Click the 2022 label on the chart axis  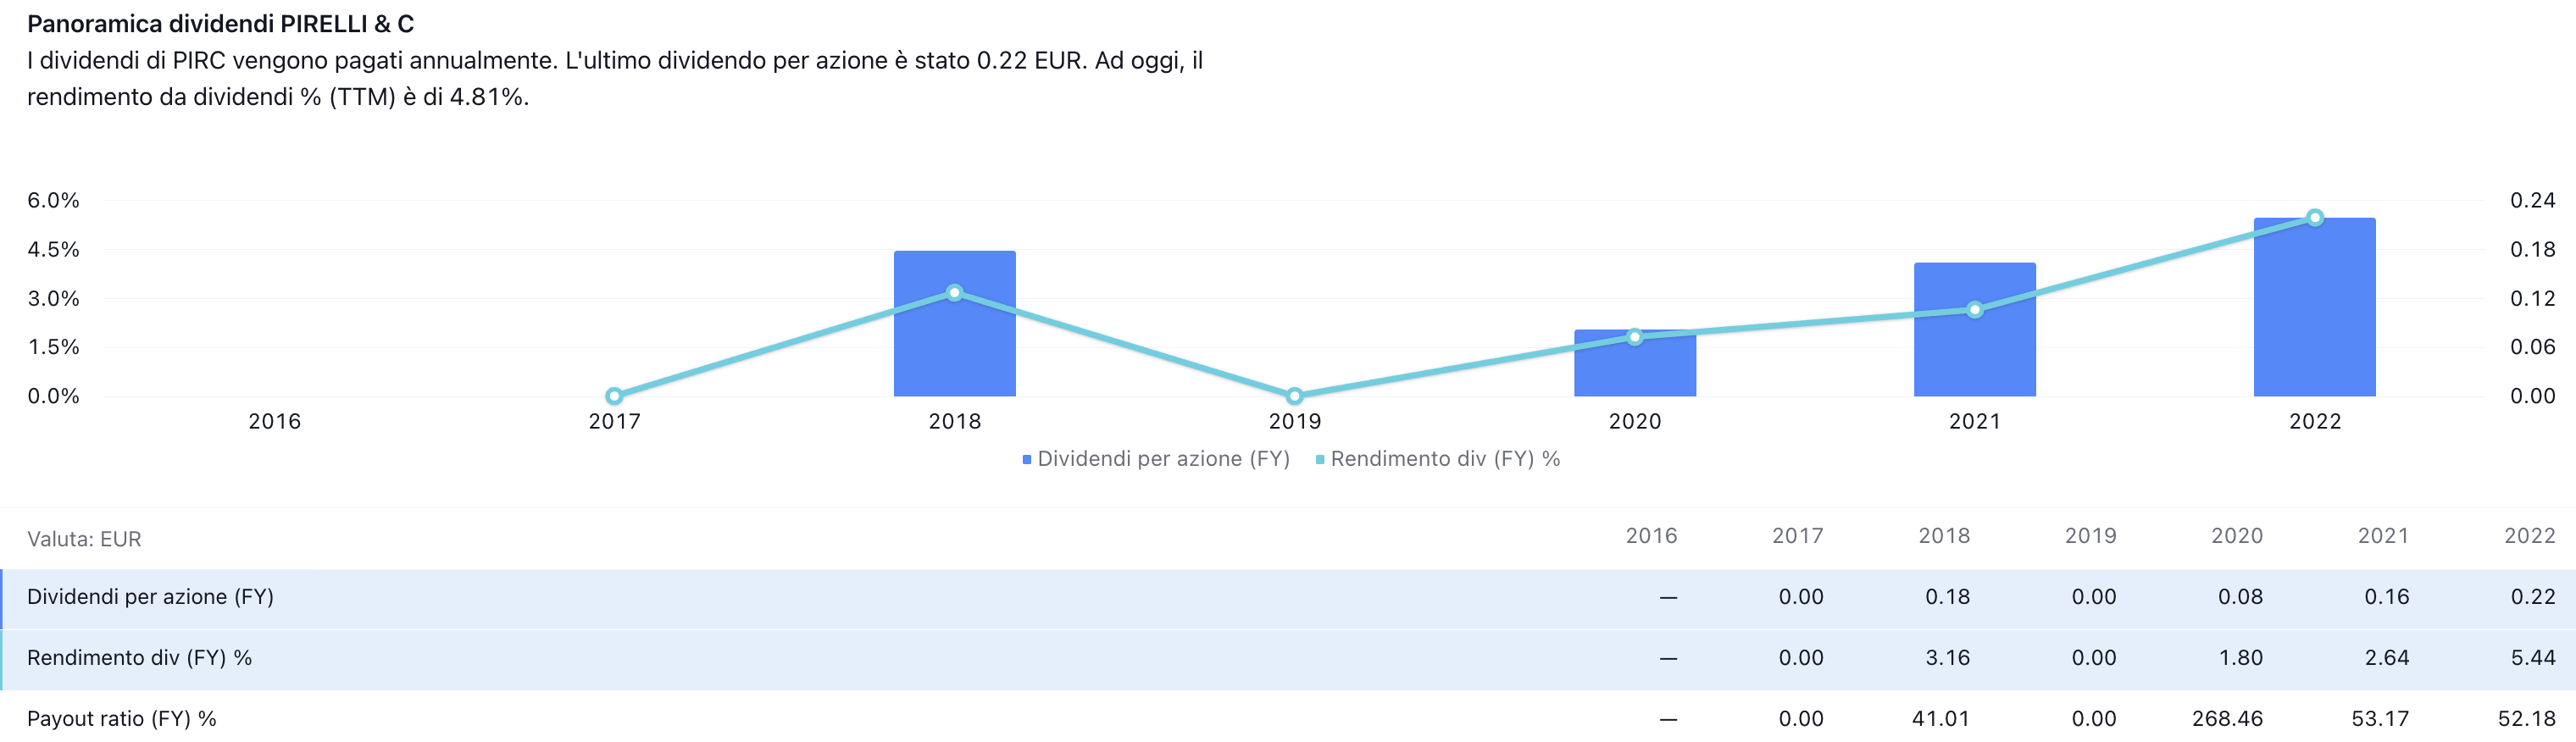click(x=2315, y=422)
